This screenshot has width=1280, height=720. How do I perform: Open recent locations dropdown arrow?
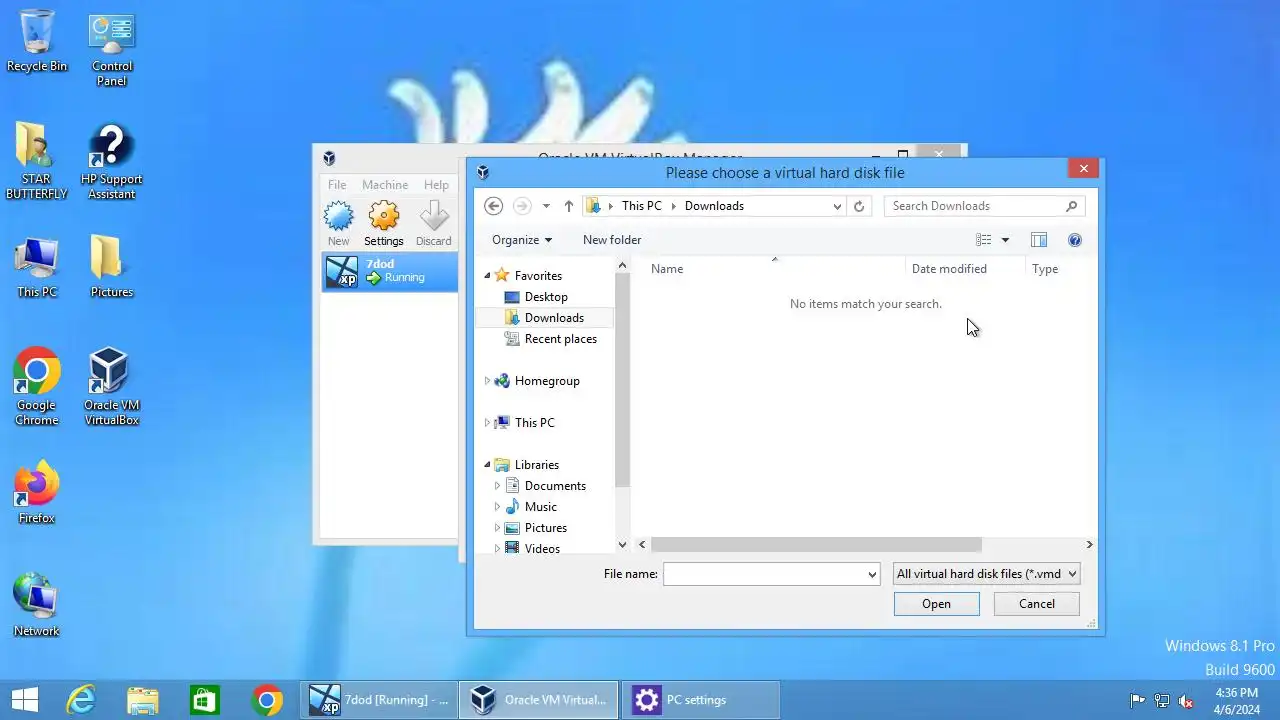[546, 206]
